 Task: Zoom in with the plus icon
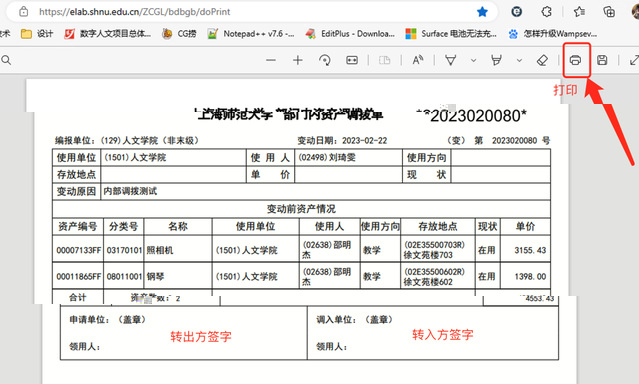[x=298, y=60]
